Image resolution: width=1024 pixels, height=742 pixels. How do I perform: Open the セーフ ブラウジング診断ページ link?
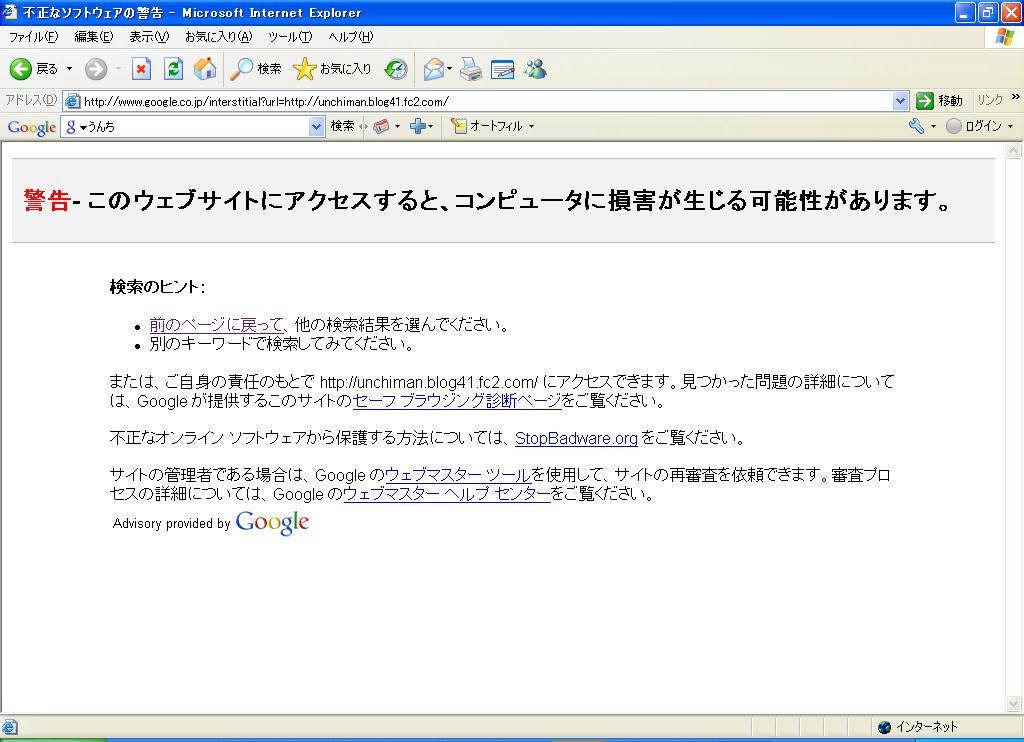pos(456,400)
